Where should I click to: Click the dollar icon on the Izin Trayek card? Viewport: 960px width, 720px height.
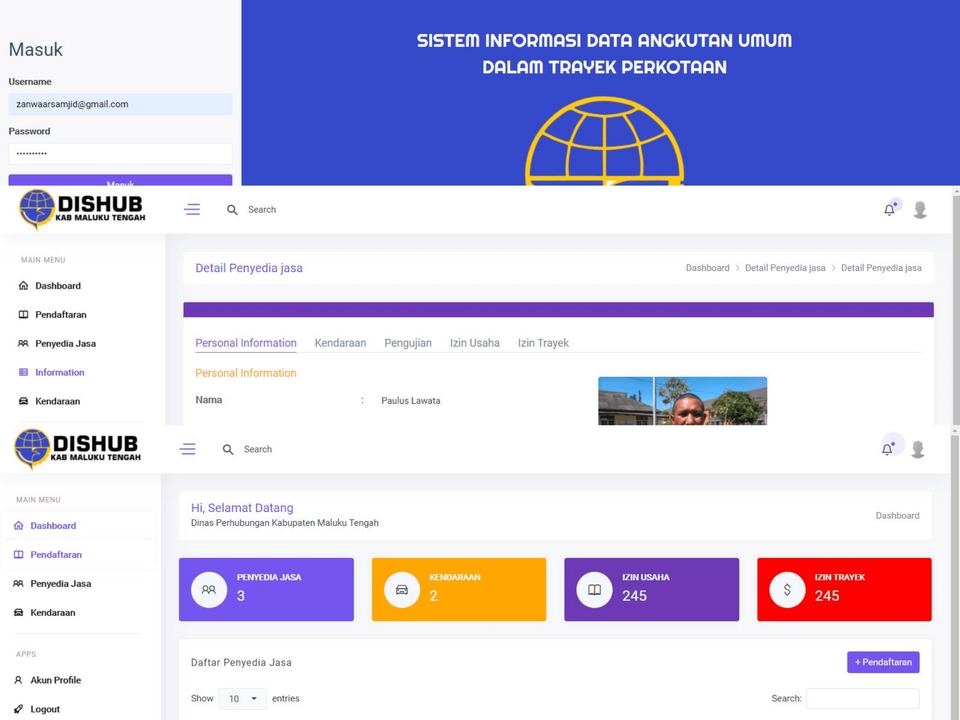(x=787, y=590)
